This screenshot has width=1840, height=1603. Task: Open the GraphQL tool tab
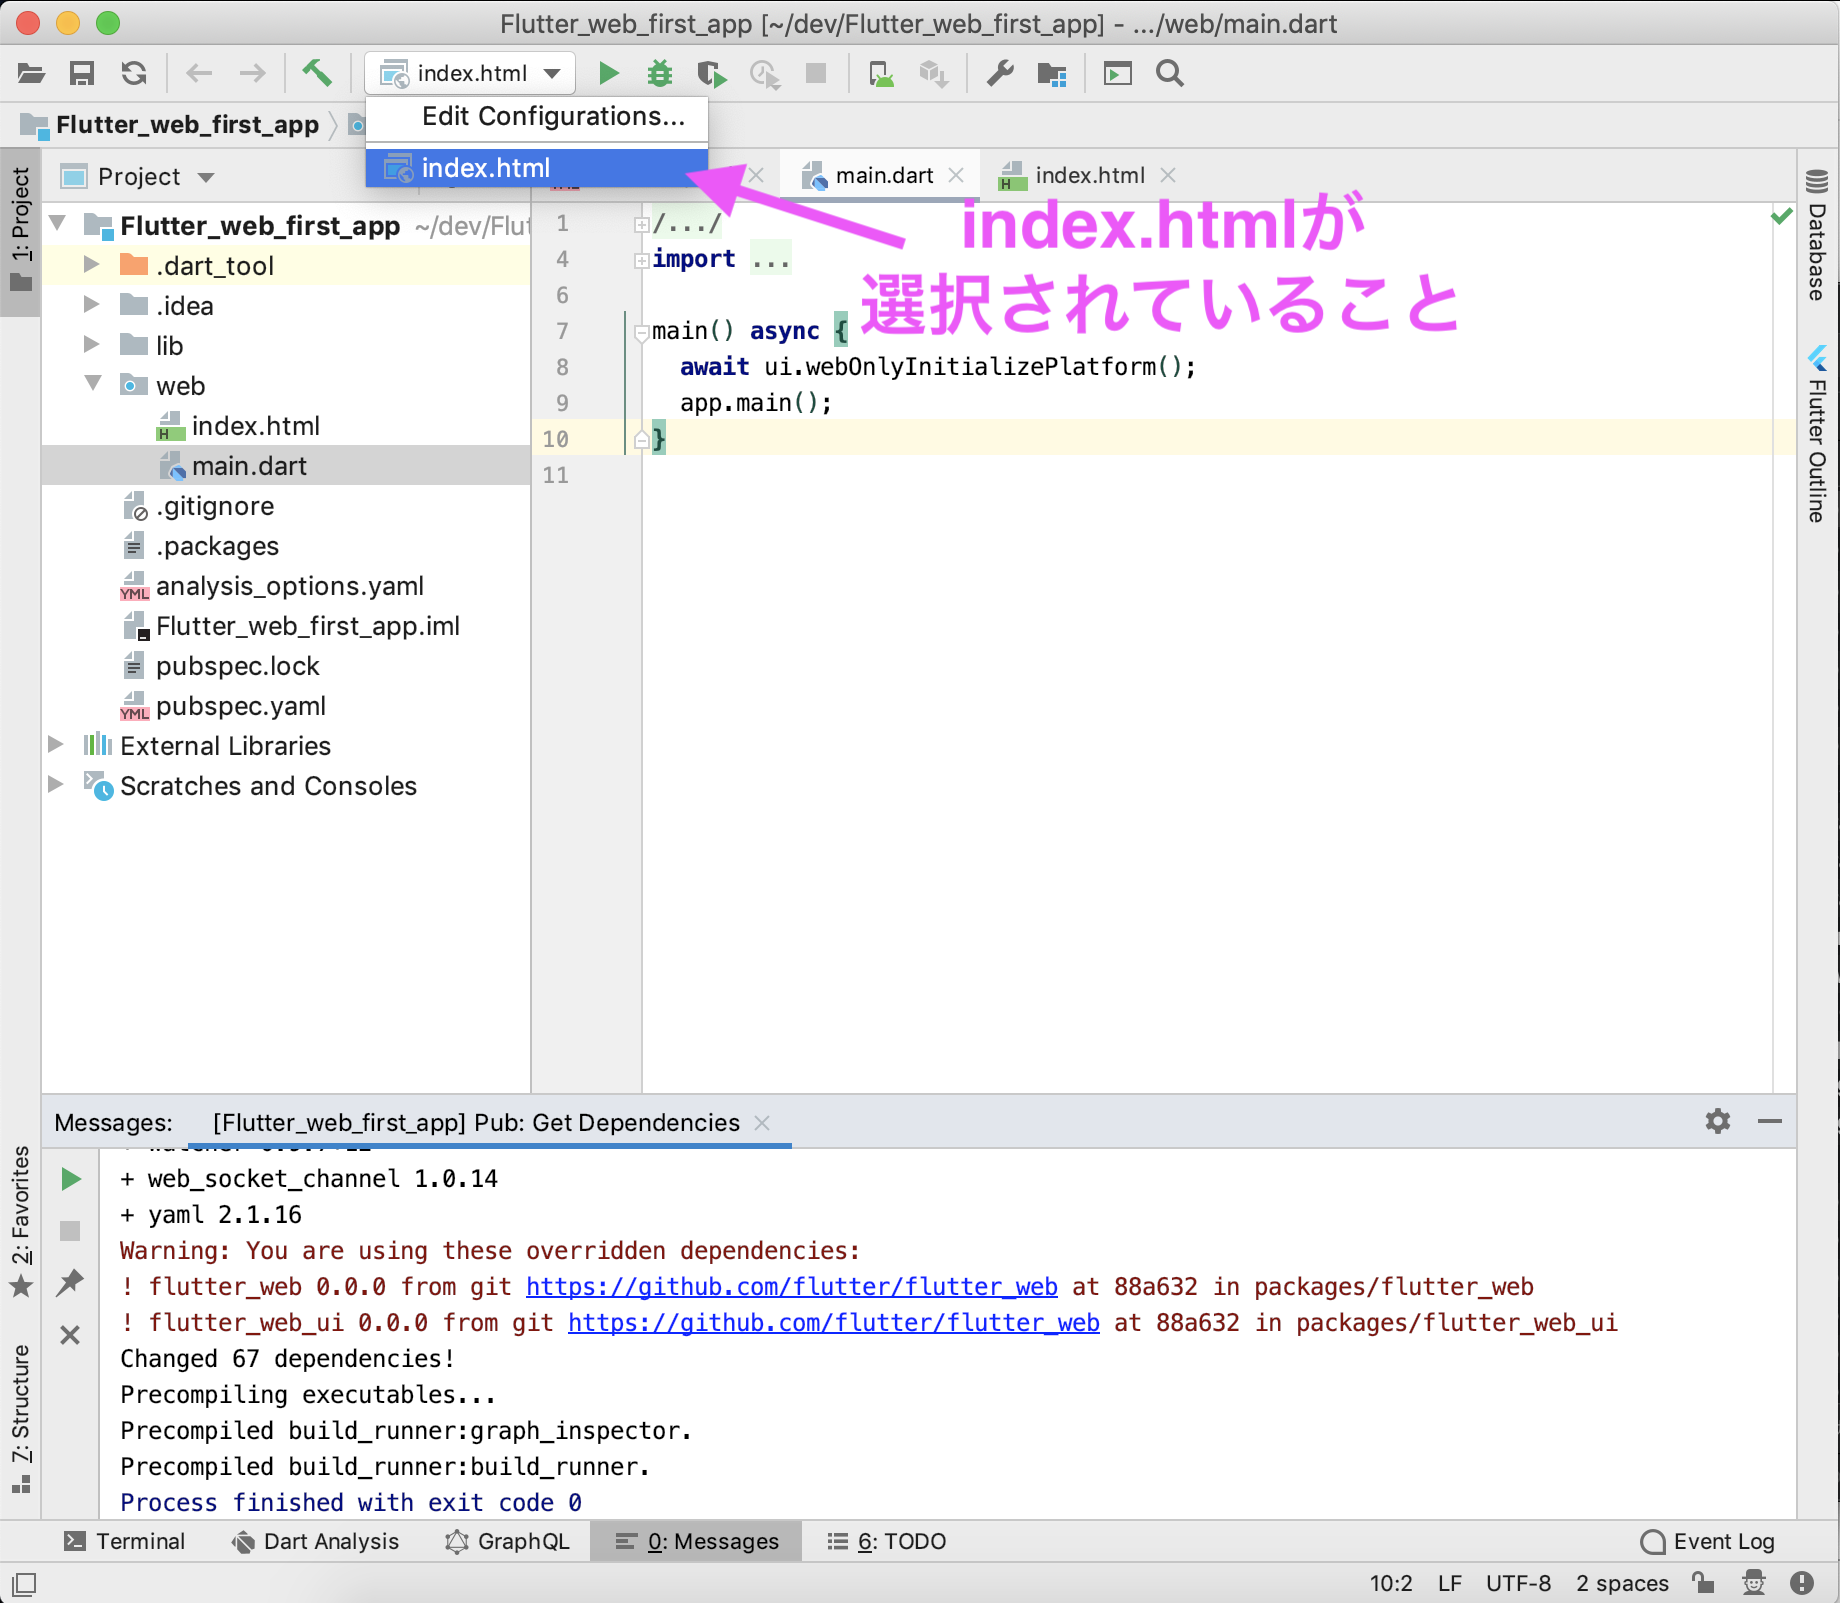(x=507, y=1541)
